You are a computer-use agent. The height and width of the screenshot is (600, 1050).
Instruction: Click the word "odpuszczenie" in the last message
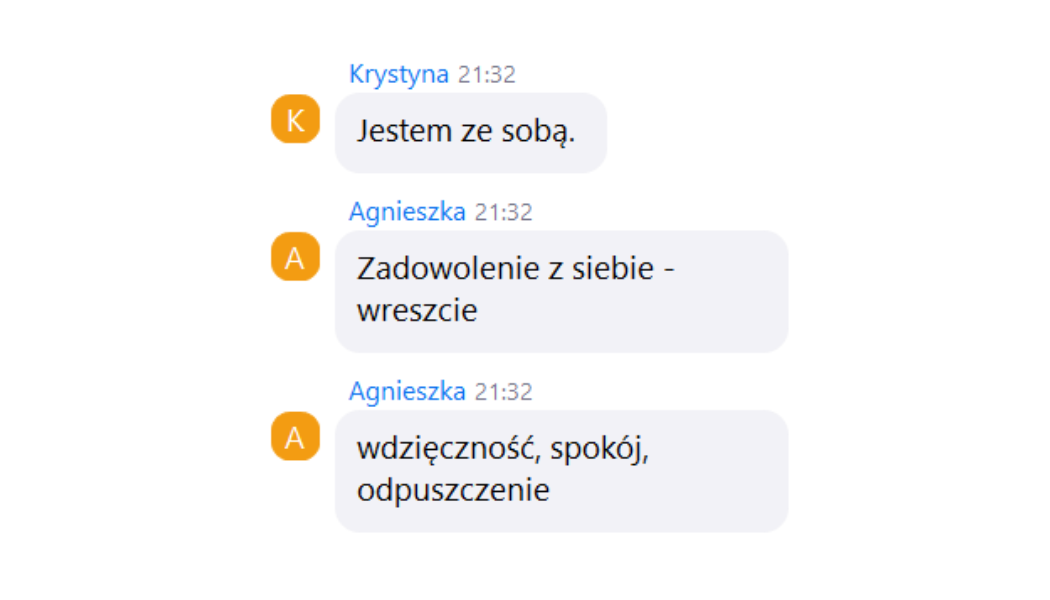453,491
